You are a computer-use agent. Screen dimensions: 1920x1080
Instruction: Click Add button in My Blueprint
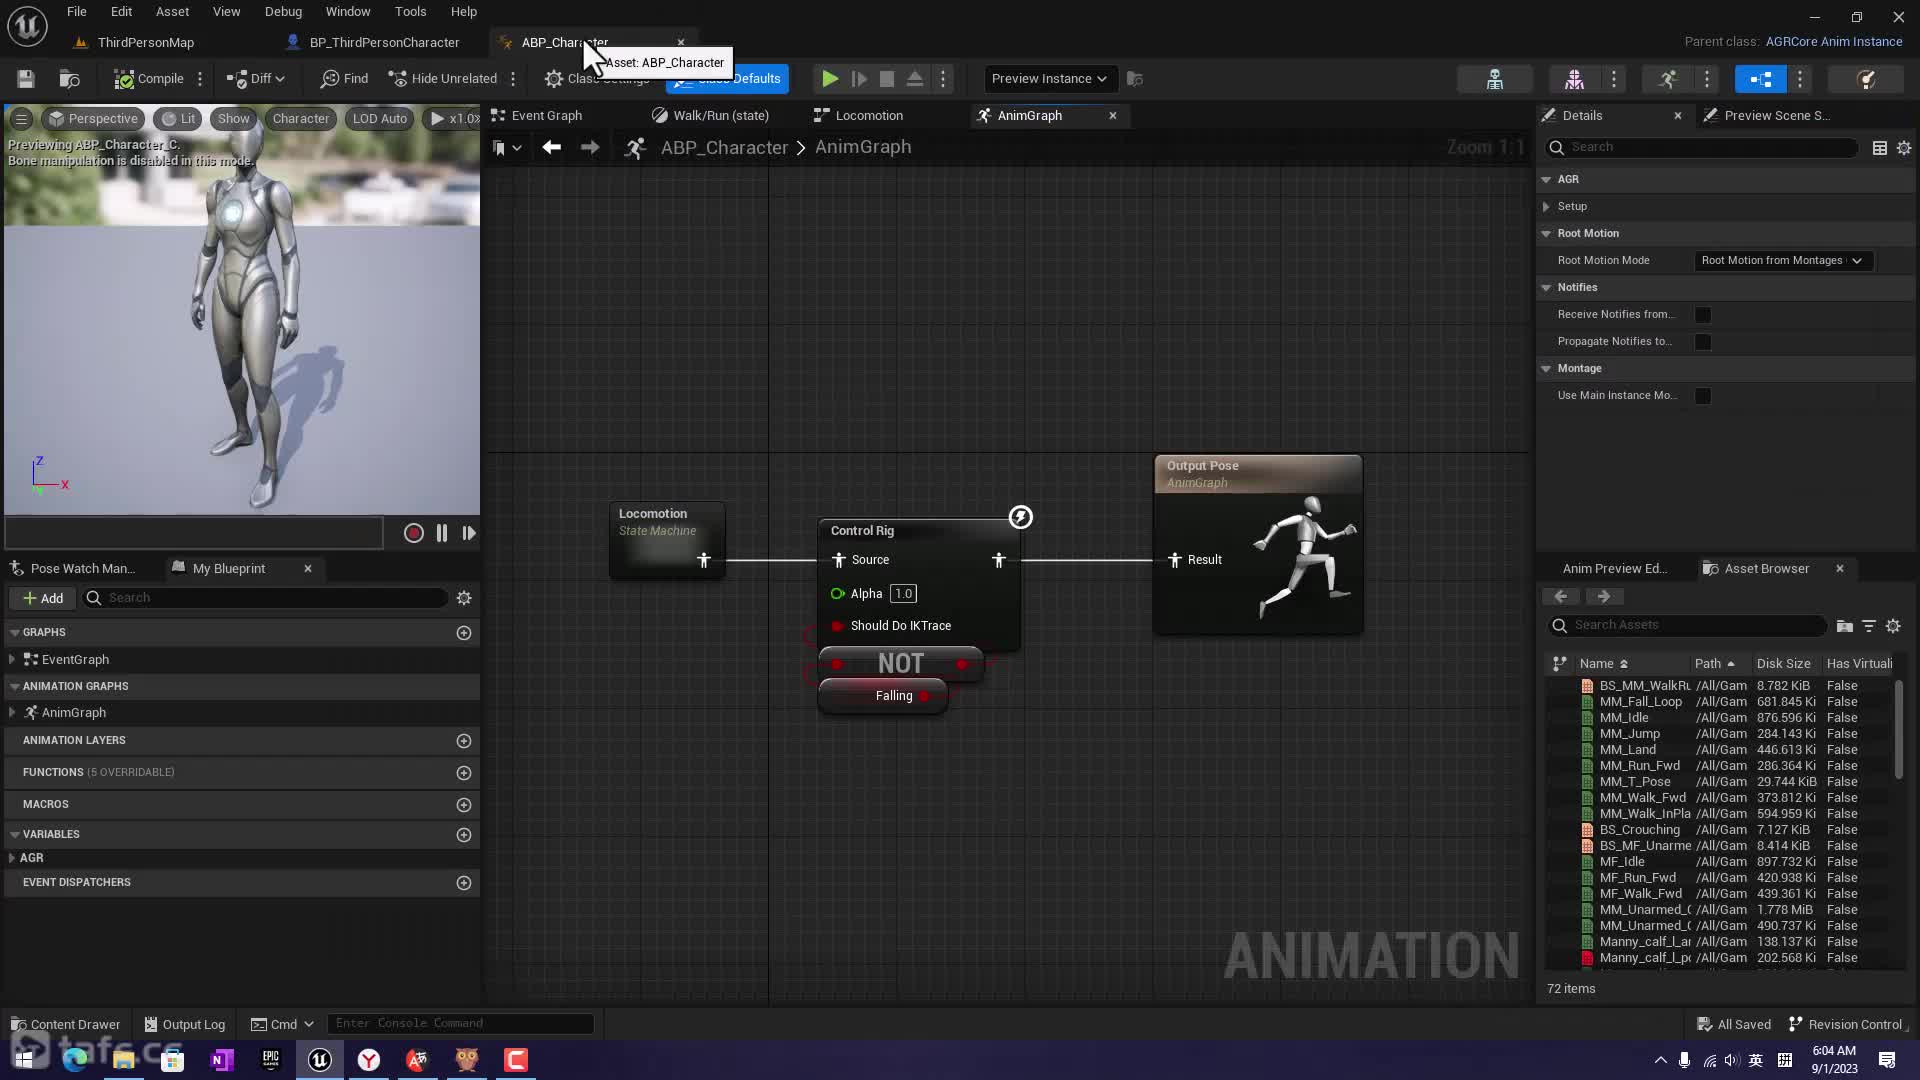(43, 598)
